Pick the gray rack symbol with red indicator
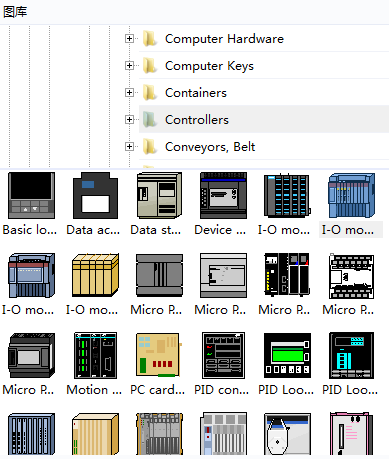The image size is (389, 459). click(x=223, y=434)
